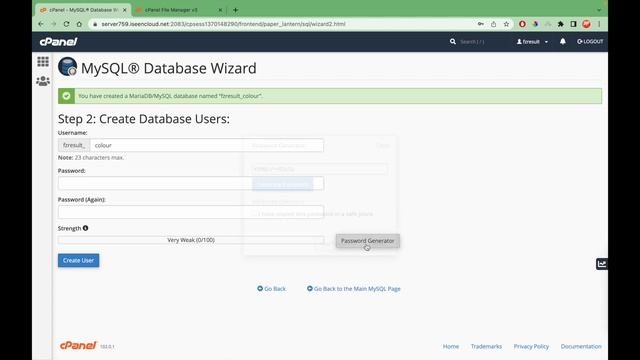
Task: Click the browser forward arrow
Action: point(53,24)
